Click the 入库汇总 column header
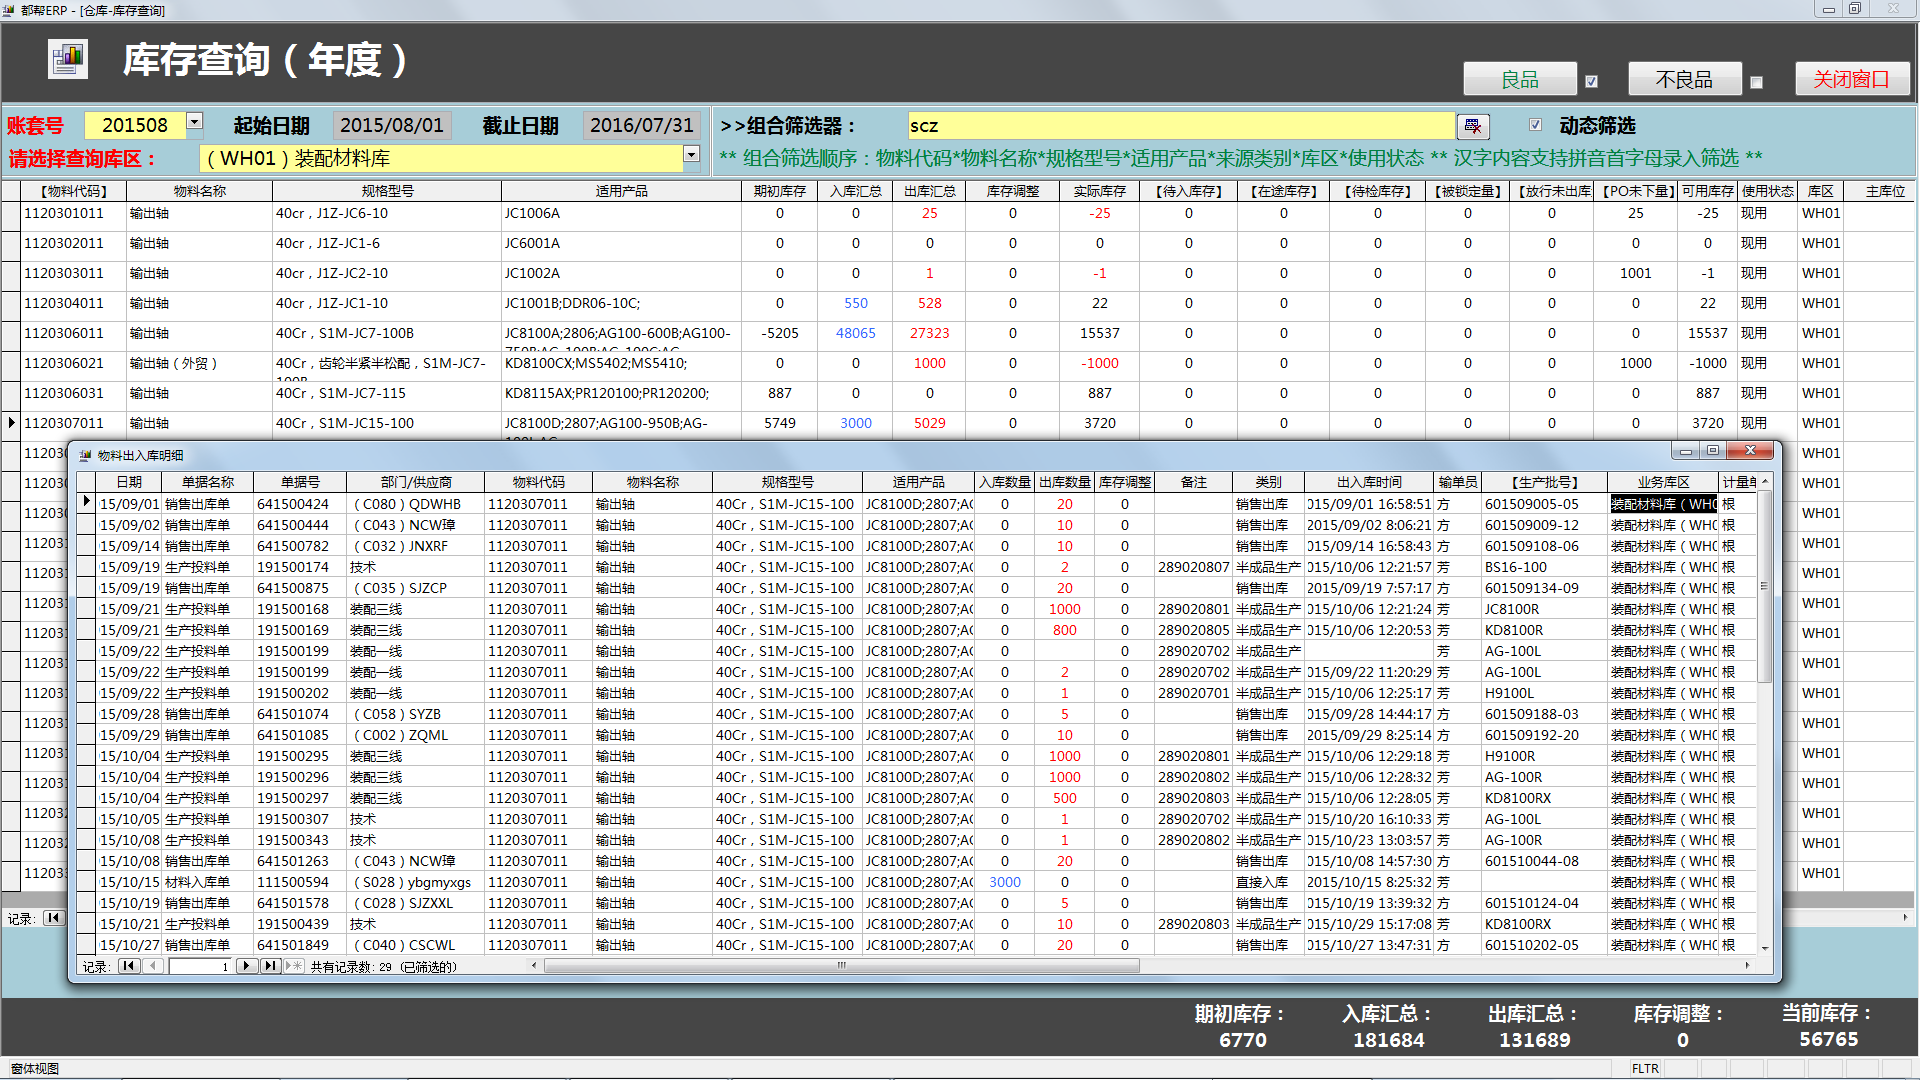The image size is (1920, 1080). 856,191
